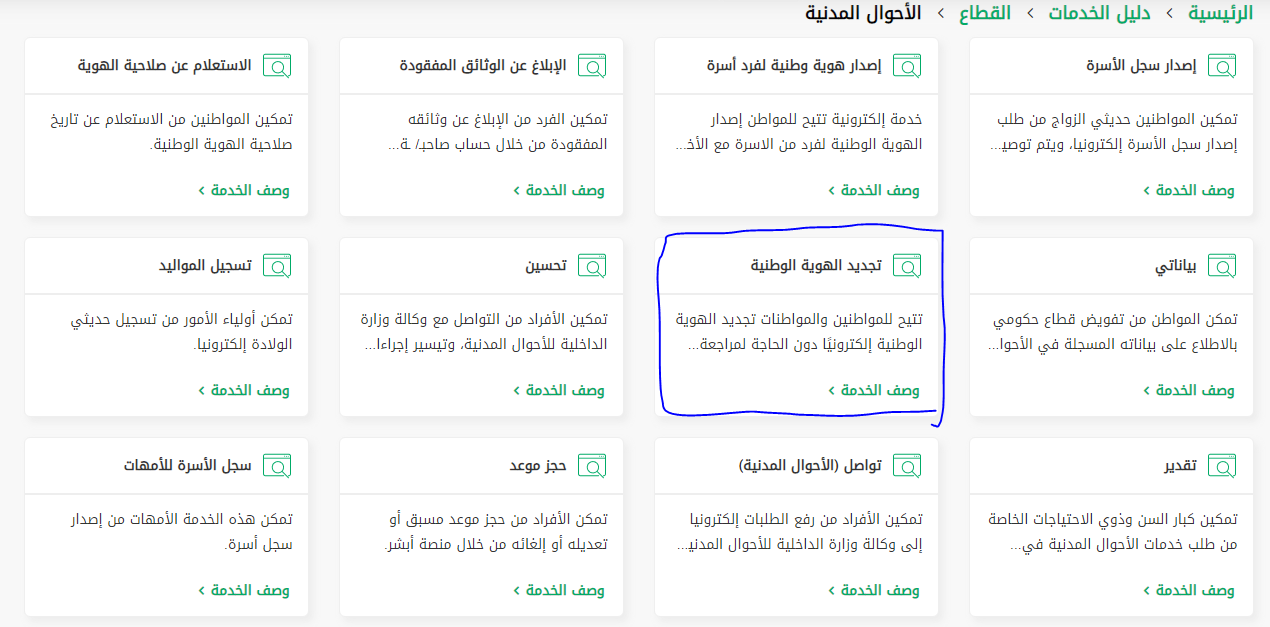Click the icon beside الاستعلام عن صلاحية الهوية
The width and height of the screenshot is (1270, 627).
coord(277,66)
